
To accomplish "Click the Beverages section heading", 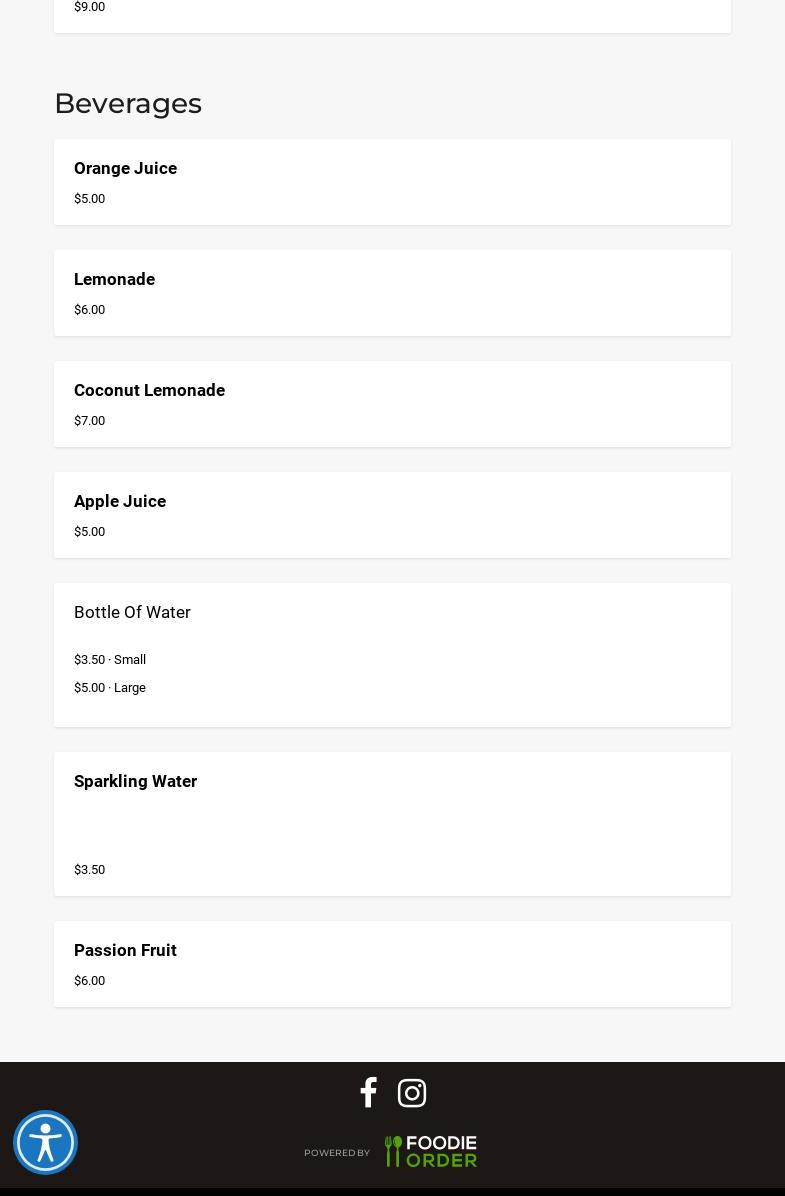I will coord(128,103).
